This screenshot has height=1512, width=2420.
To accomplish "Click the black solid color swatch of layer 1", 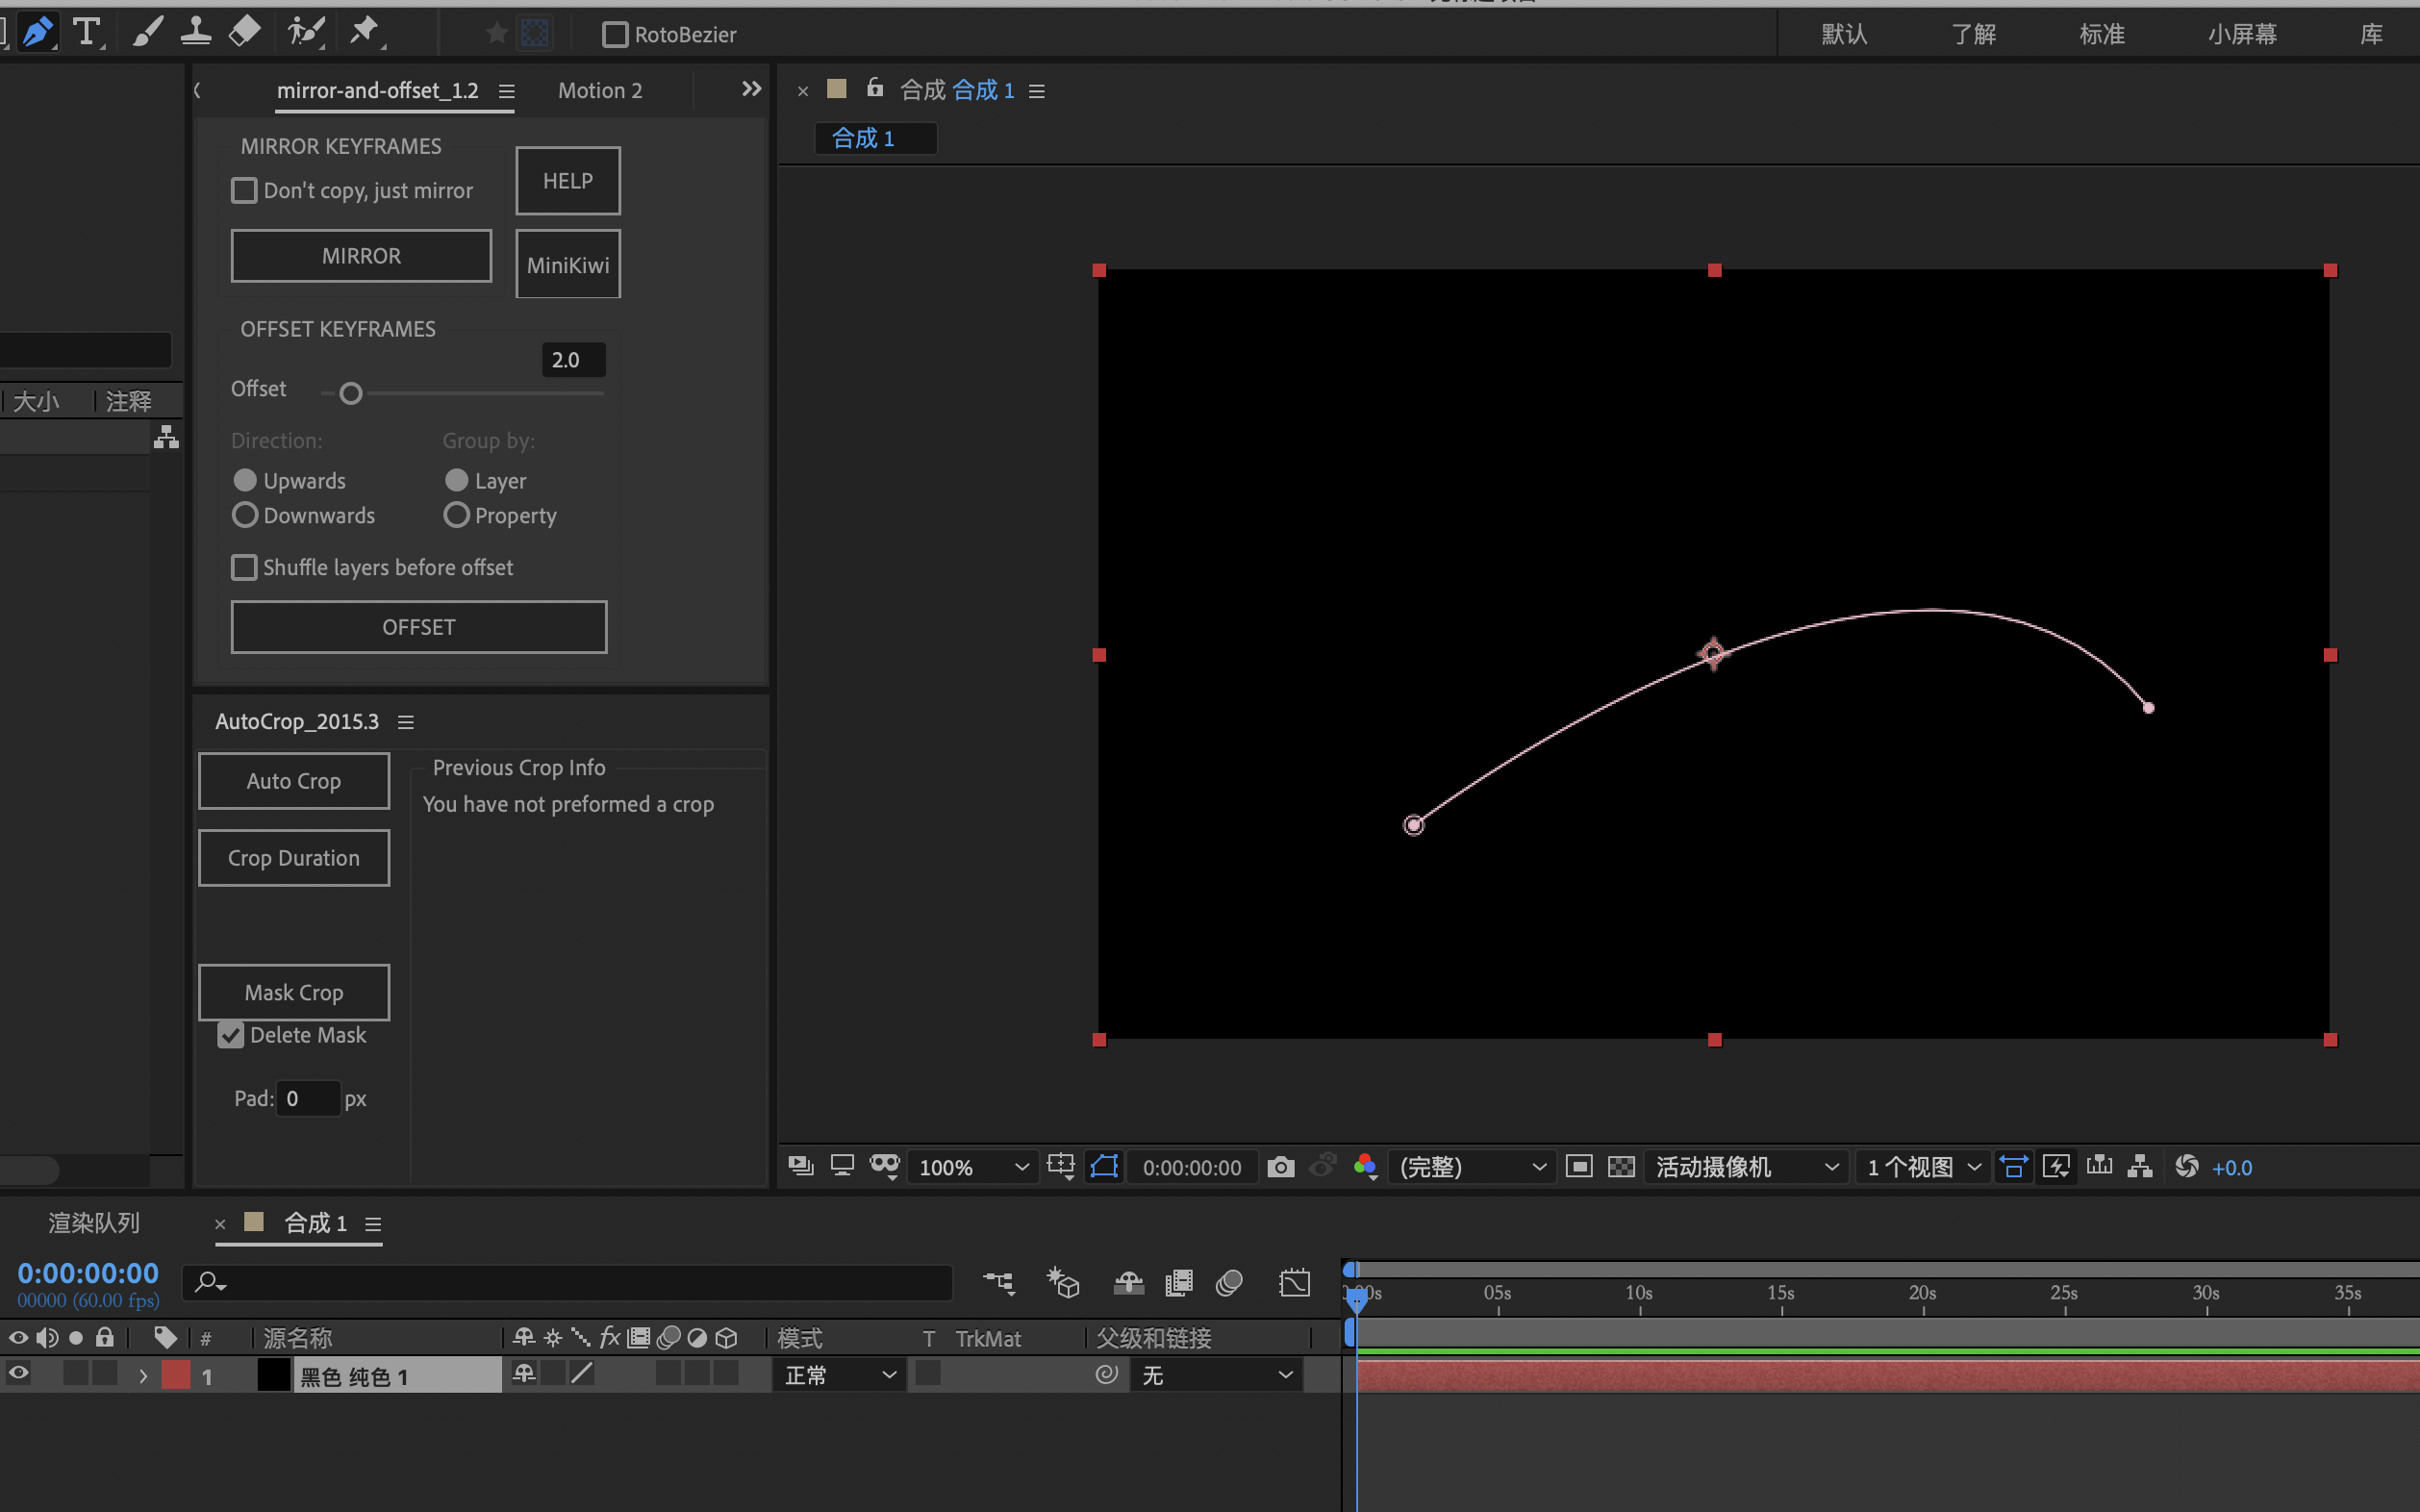I will [x=273, y=1375].
